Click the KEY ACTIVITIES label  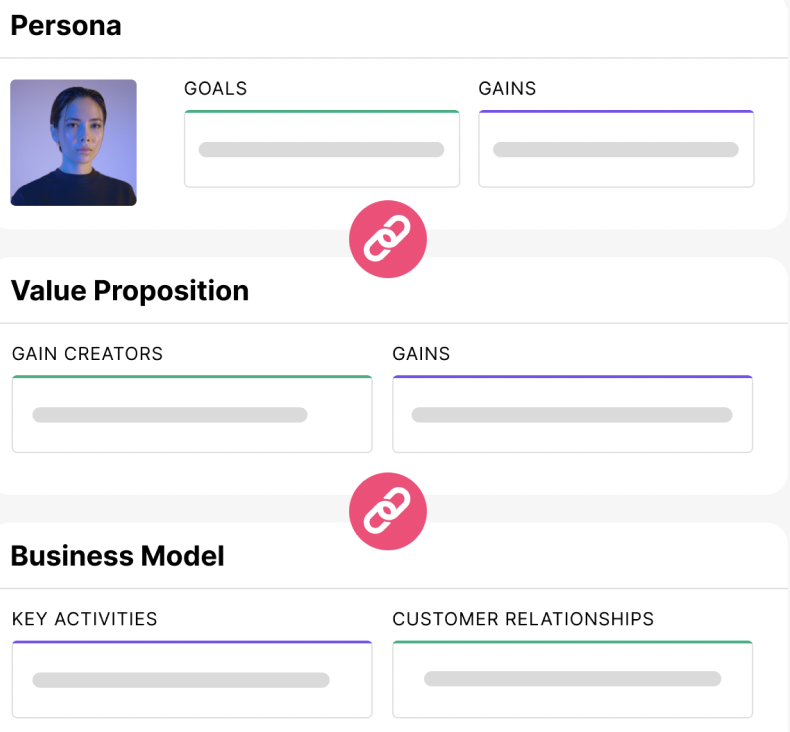(85, 619)
